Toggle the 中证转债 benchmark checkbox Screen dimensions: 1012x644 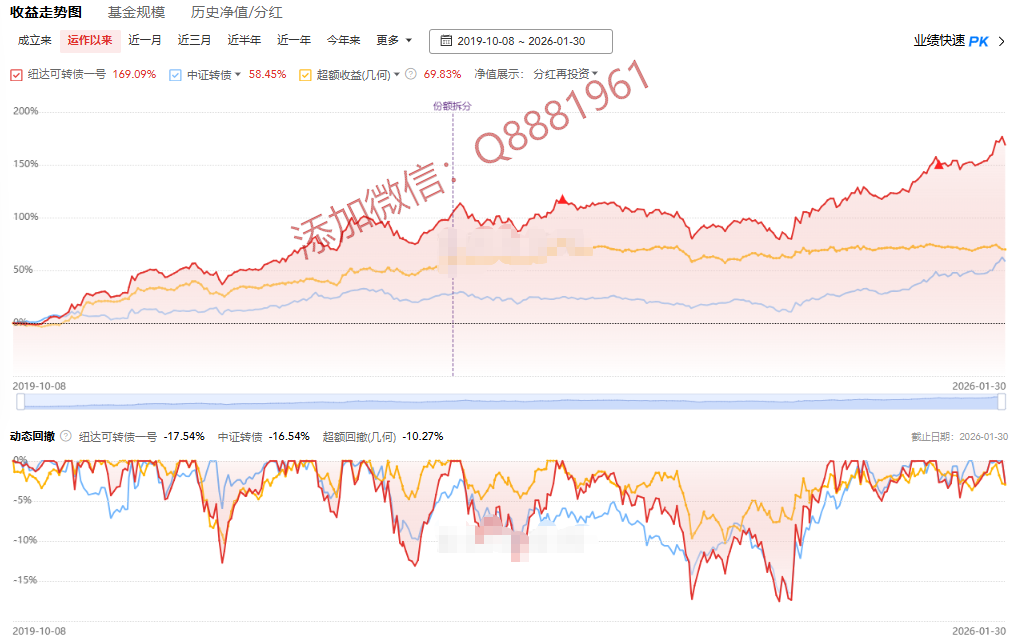(x=176, y=75)
